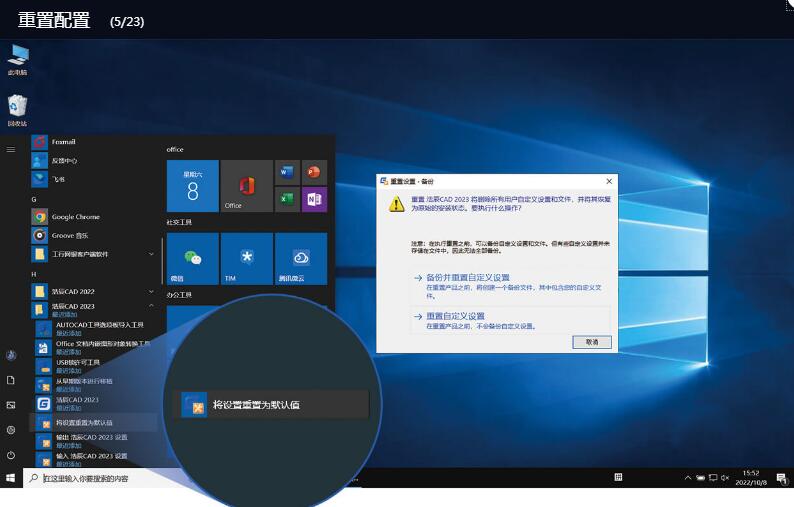The height and width of the screenshot is (507, 794).
Task: Launch 反馈中心 from the app list
Action: pyautogui.click(x=93, y=161)
